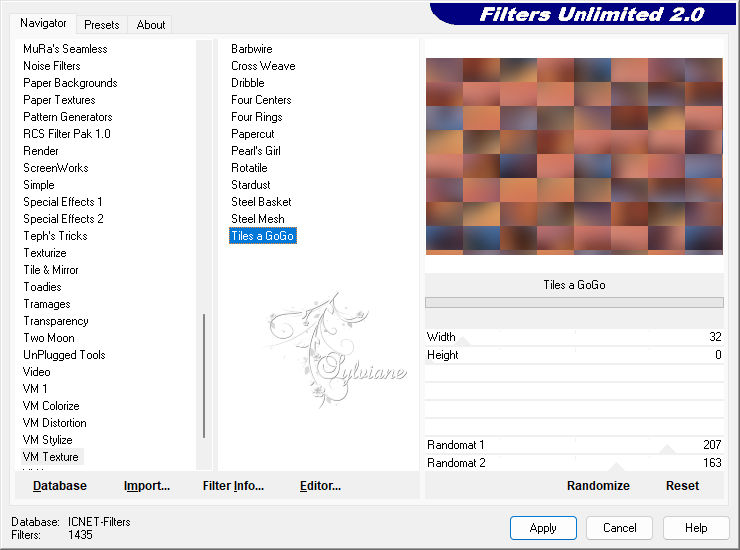Select the Render category
The image size is (740, 550).
point(41,151)
